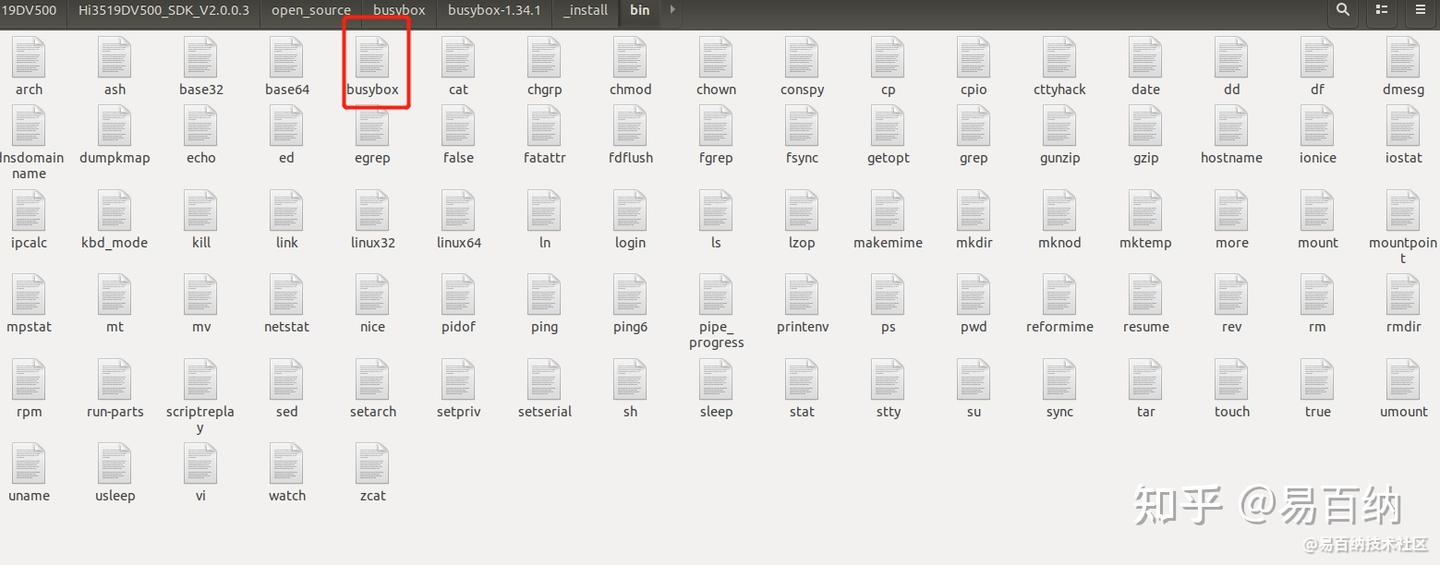
Task: Select the printenv file icon
Action: 802,295
